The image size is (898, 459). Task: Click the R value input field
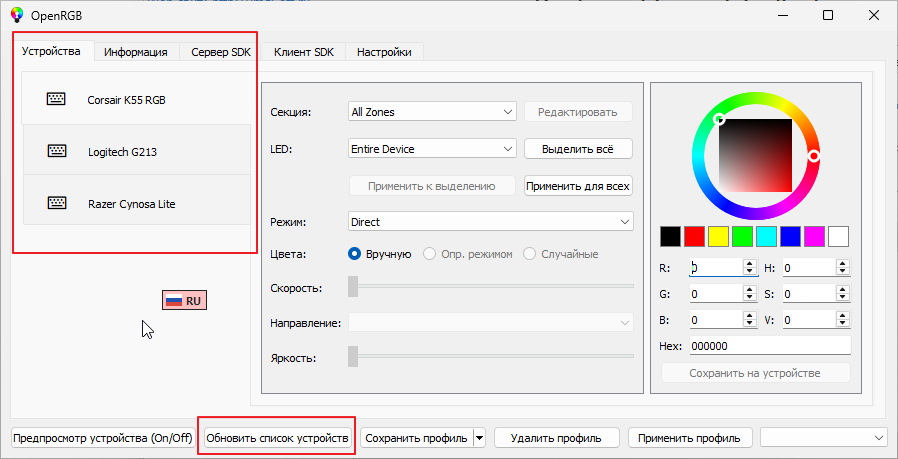716,267
